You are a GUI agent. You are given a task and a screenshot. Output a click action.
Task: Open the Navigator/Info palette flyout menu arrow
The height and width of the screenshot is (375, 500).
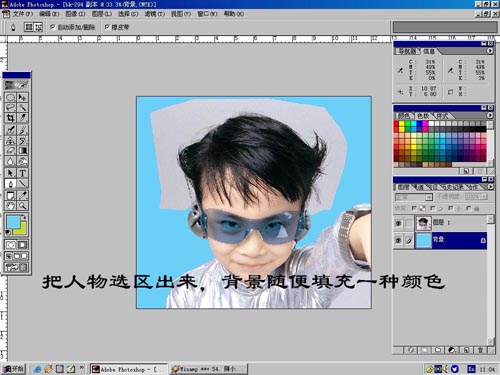(x=490, y=51)
